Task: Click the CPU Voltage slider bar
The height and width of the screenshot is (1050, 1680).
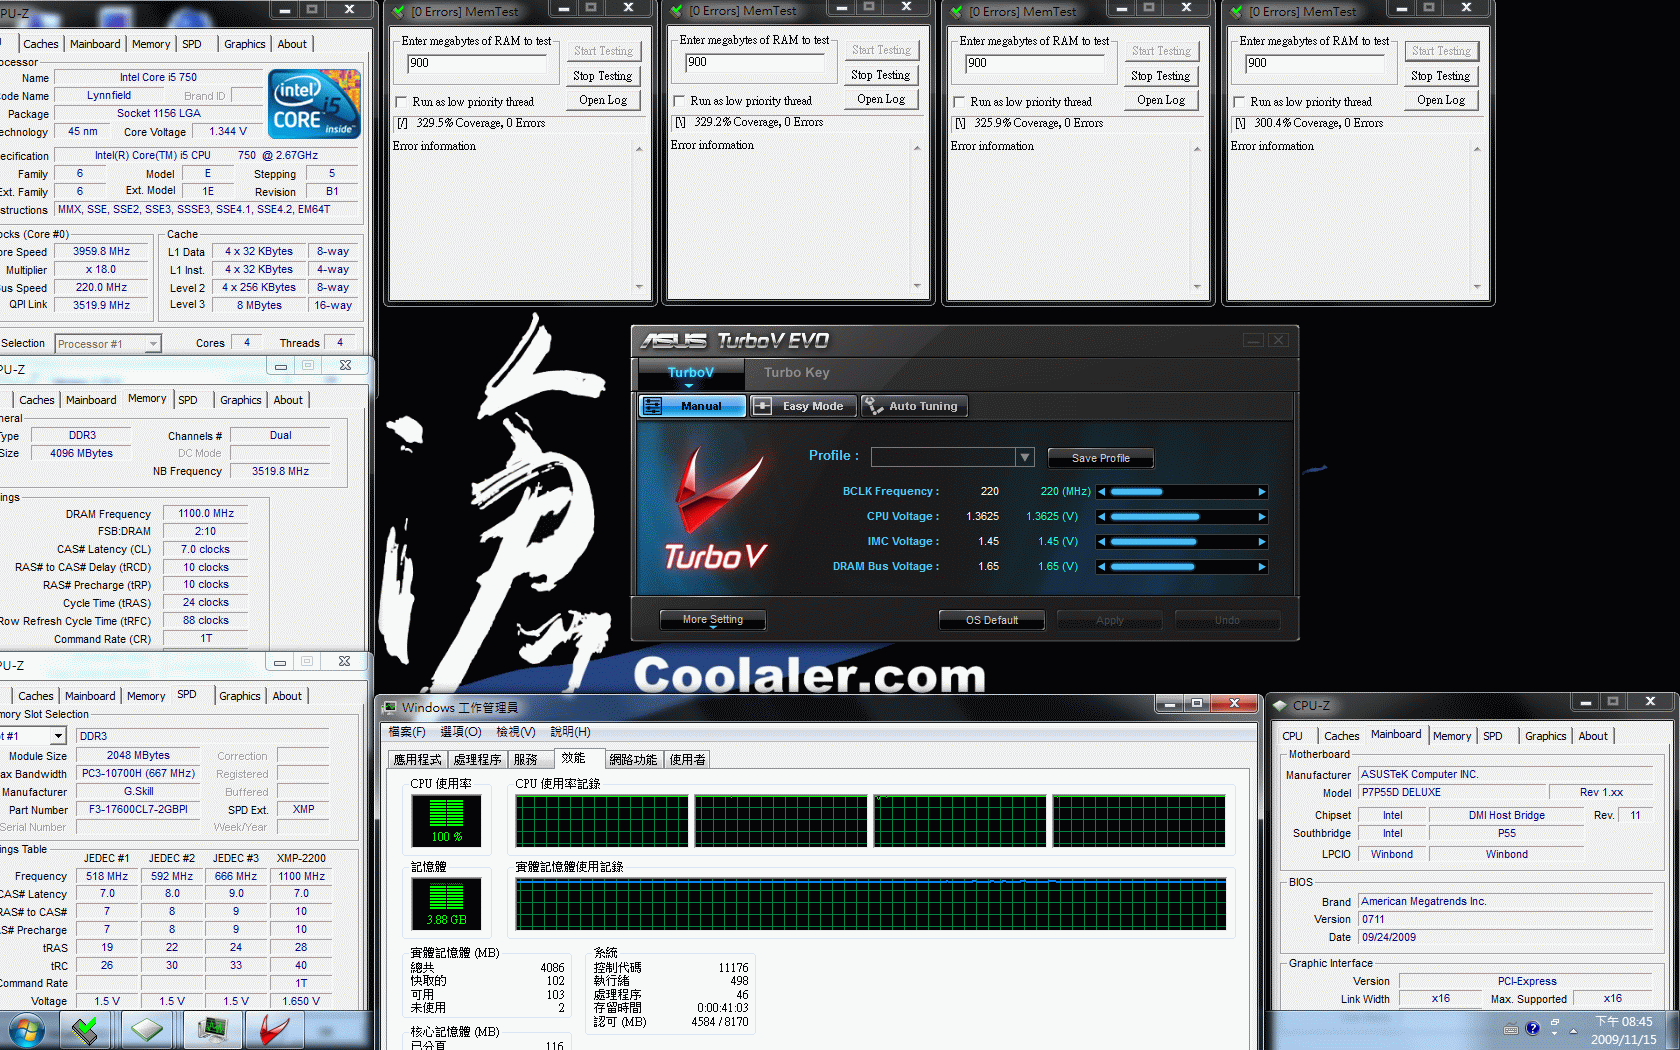Action: click(x=1182, y=517)
